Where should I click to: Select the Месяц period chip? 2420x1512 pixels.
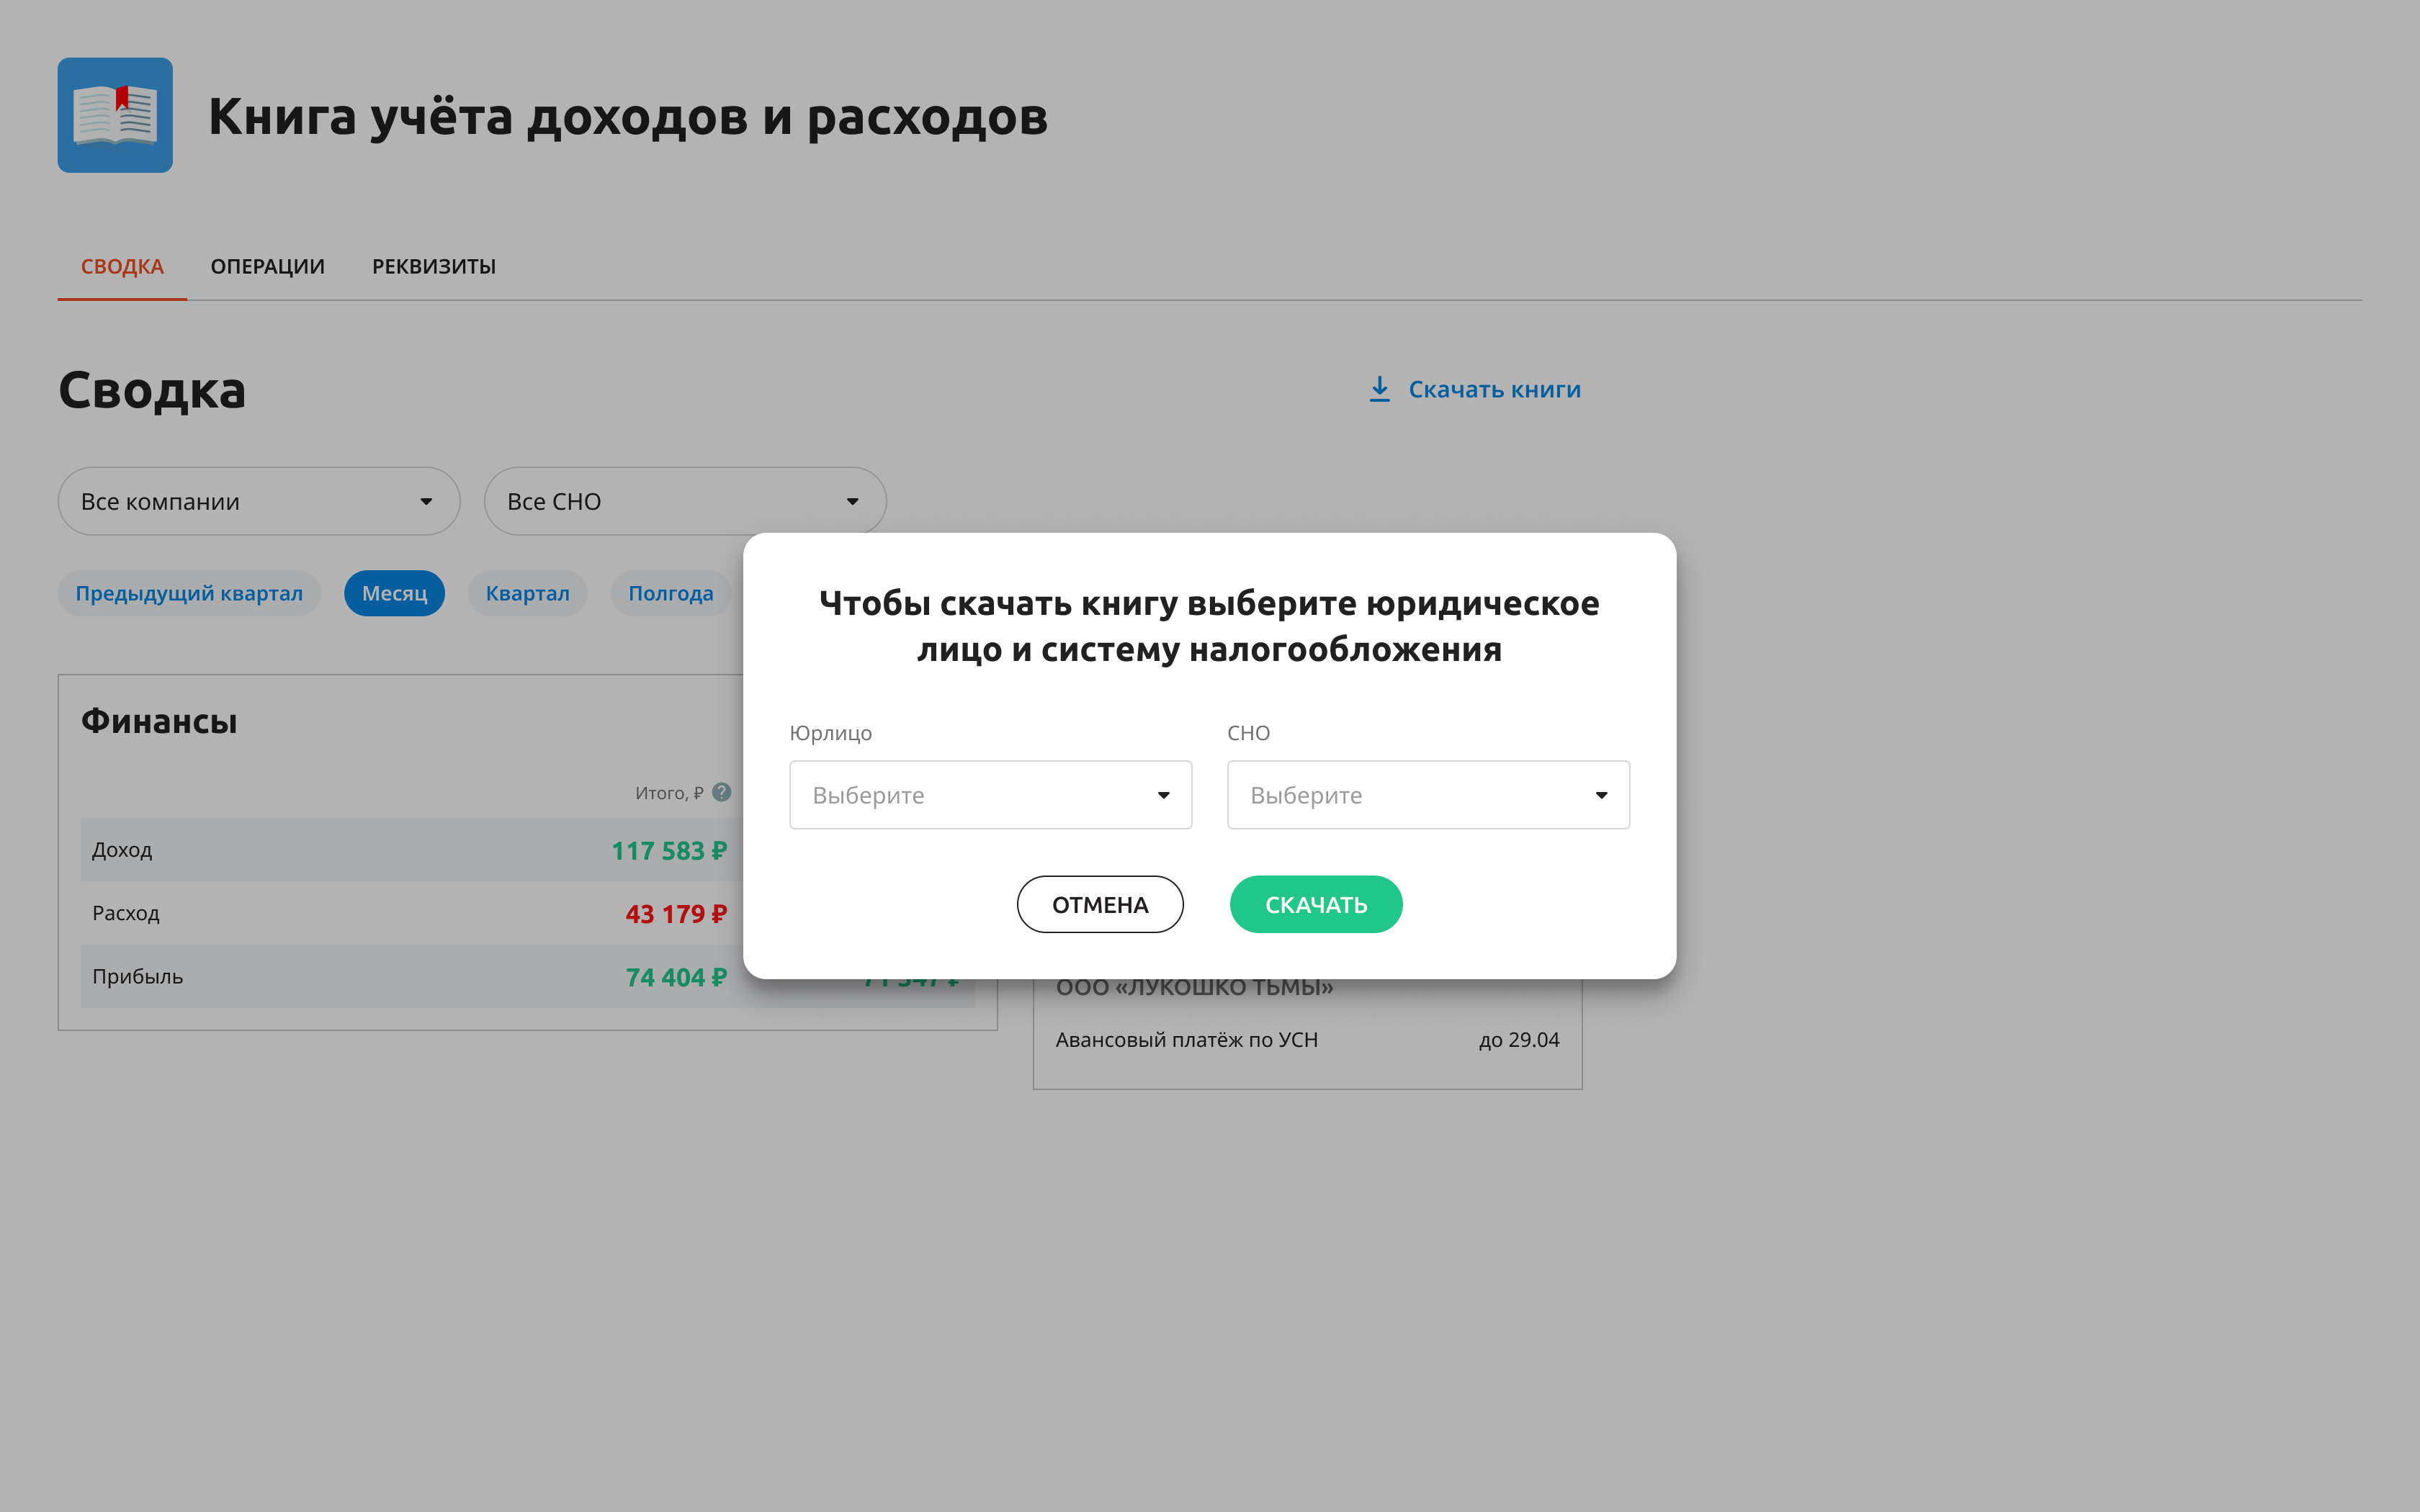[x=394, y=593]
